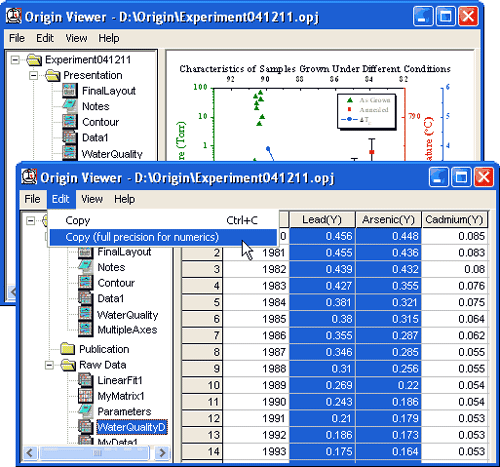Click Cadmium cell value 0.064
The height and width of the screenshot is (467, 500).
pos(455,319)
